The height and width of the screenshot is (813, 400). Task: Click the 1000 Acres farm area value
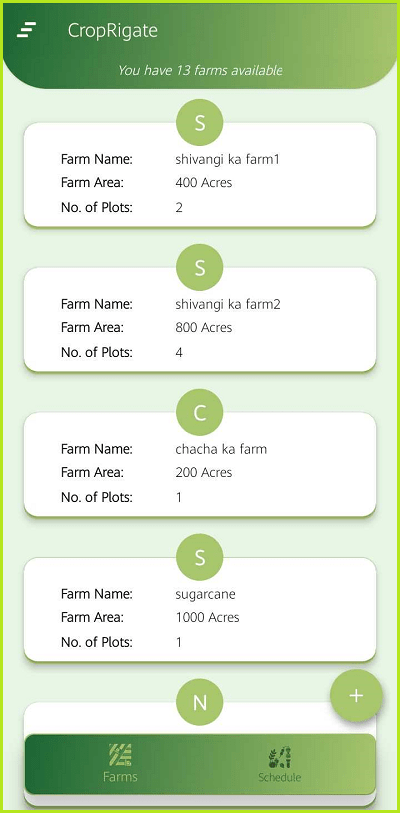[208, 618]
